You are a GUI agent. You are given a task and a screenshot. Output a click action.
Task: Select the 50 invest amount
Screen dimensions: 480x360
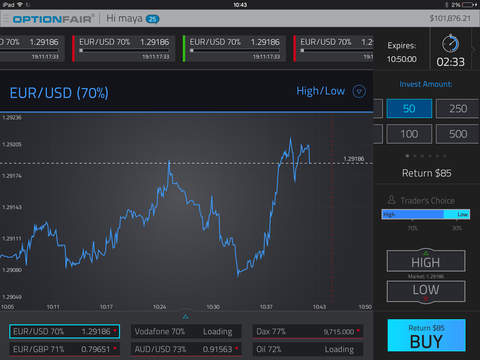(x=409, y=109)
